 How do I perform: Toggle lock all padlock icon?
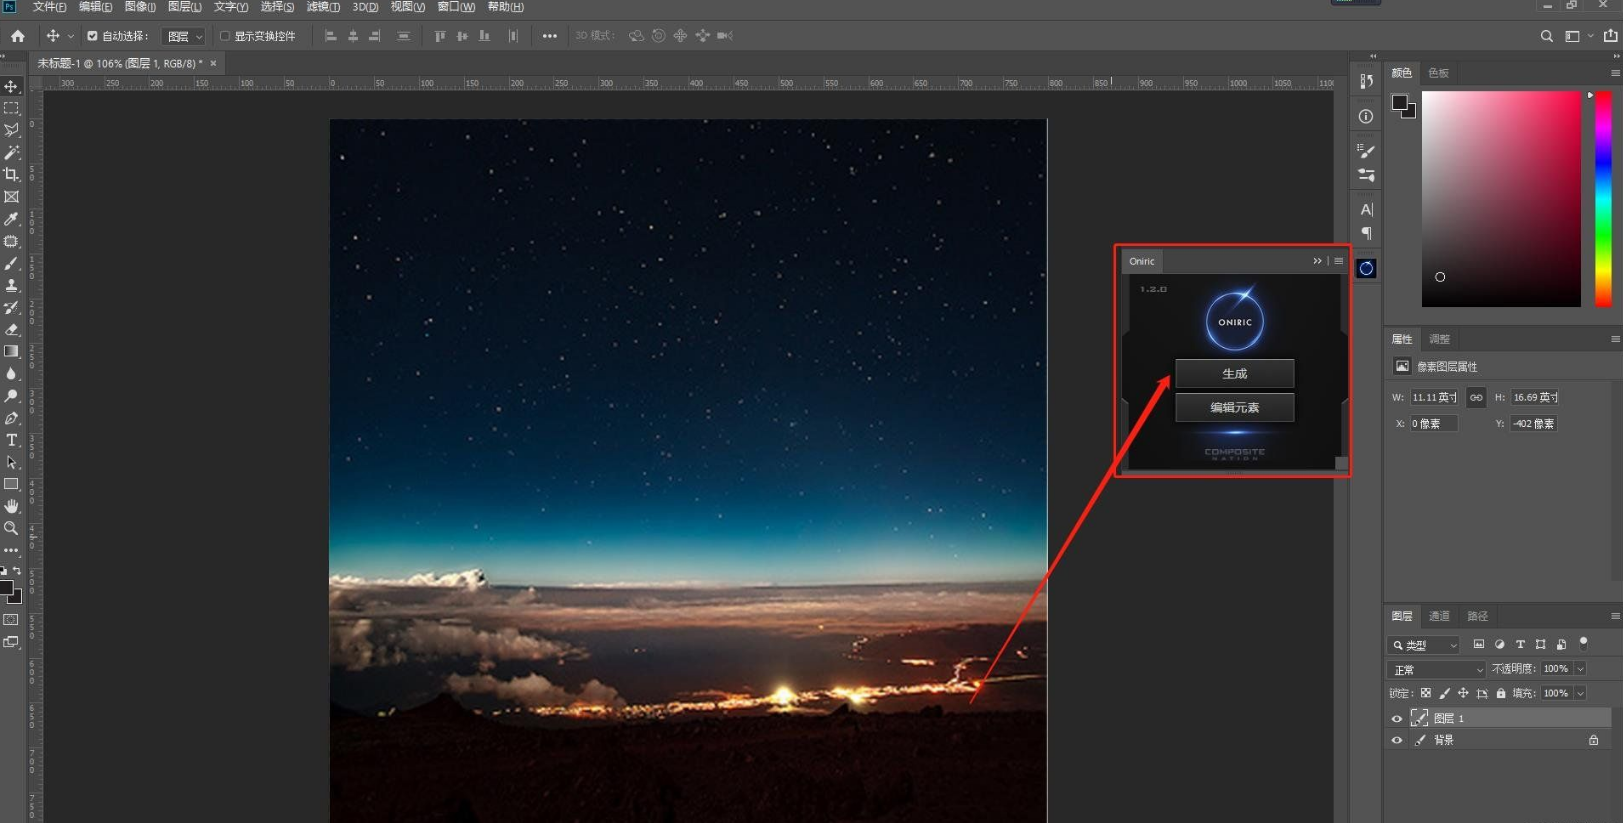(1501, 693)
